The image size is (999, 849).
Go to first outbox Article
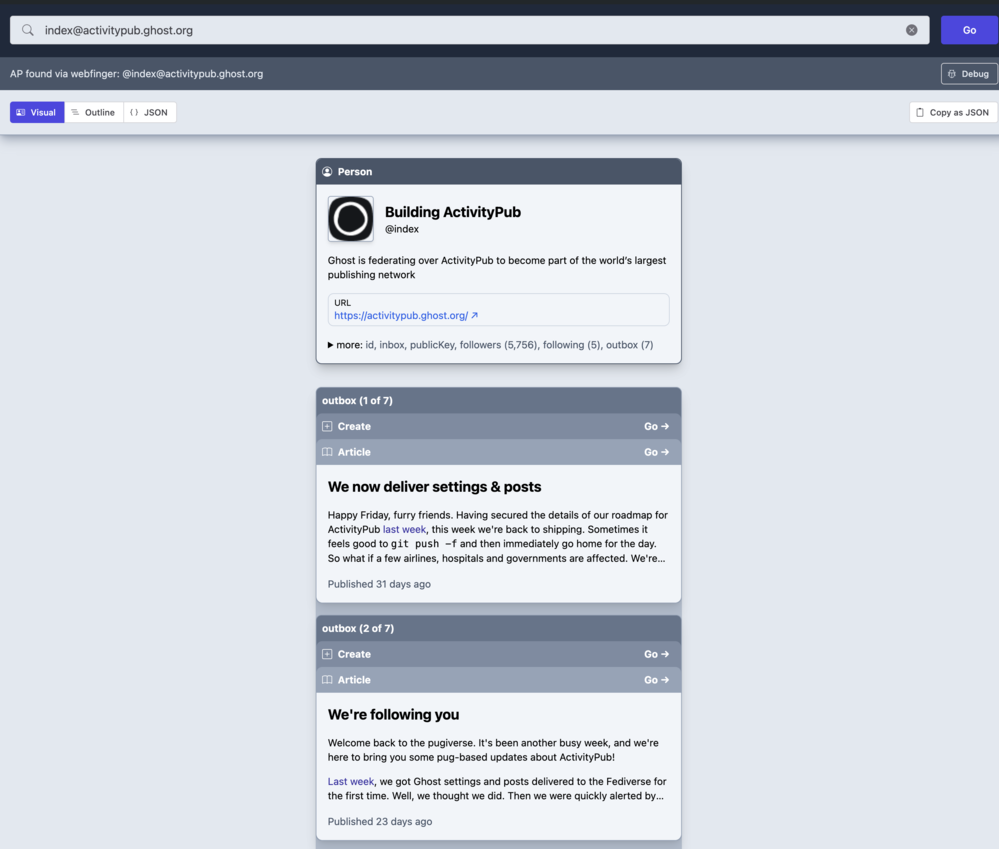[x=656, y=453]
